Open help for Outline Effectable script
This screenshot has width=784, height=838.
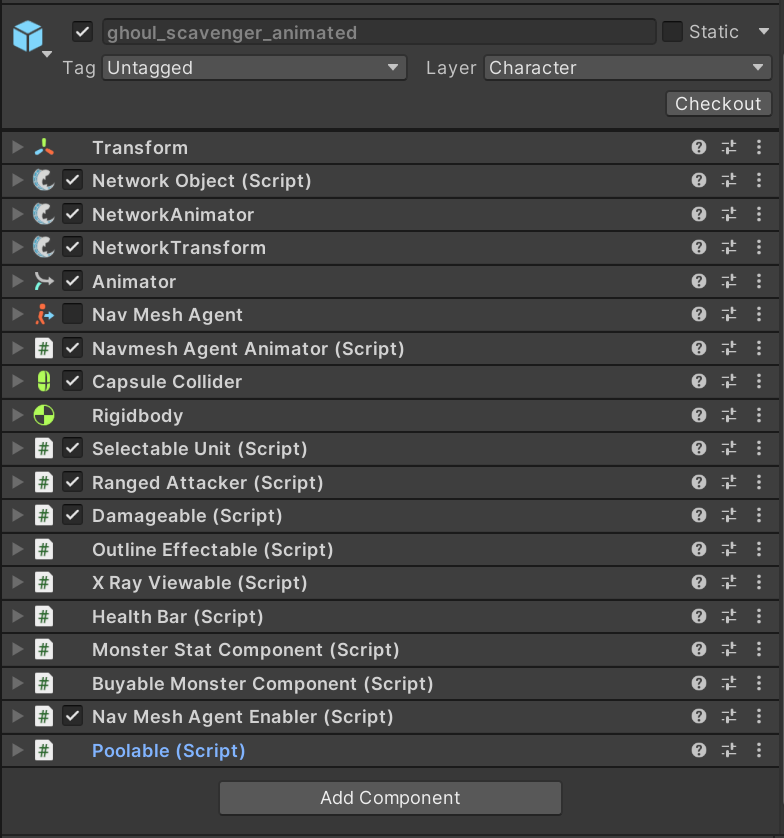698,549
